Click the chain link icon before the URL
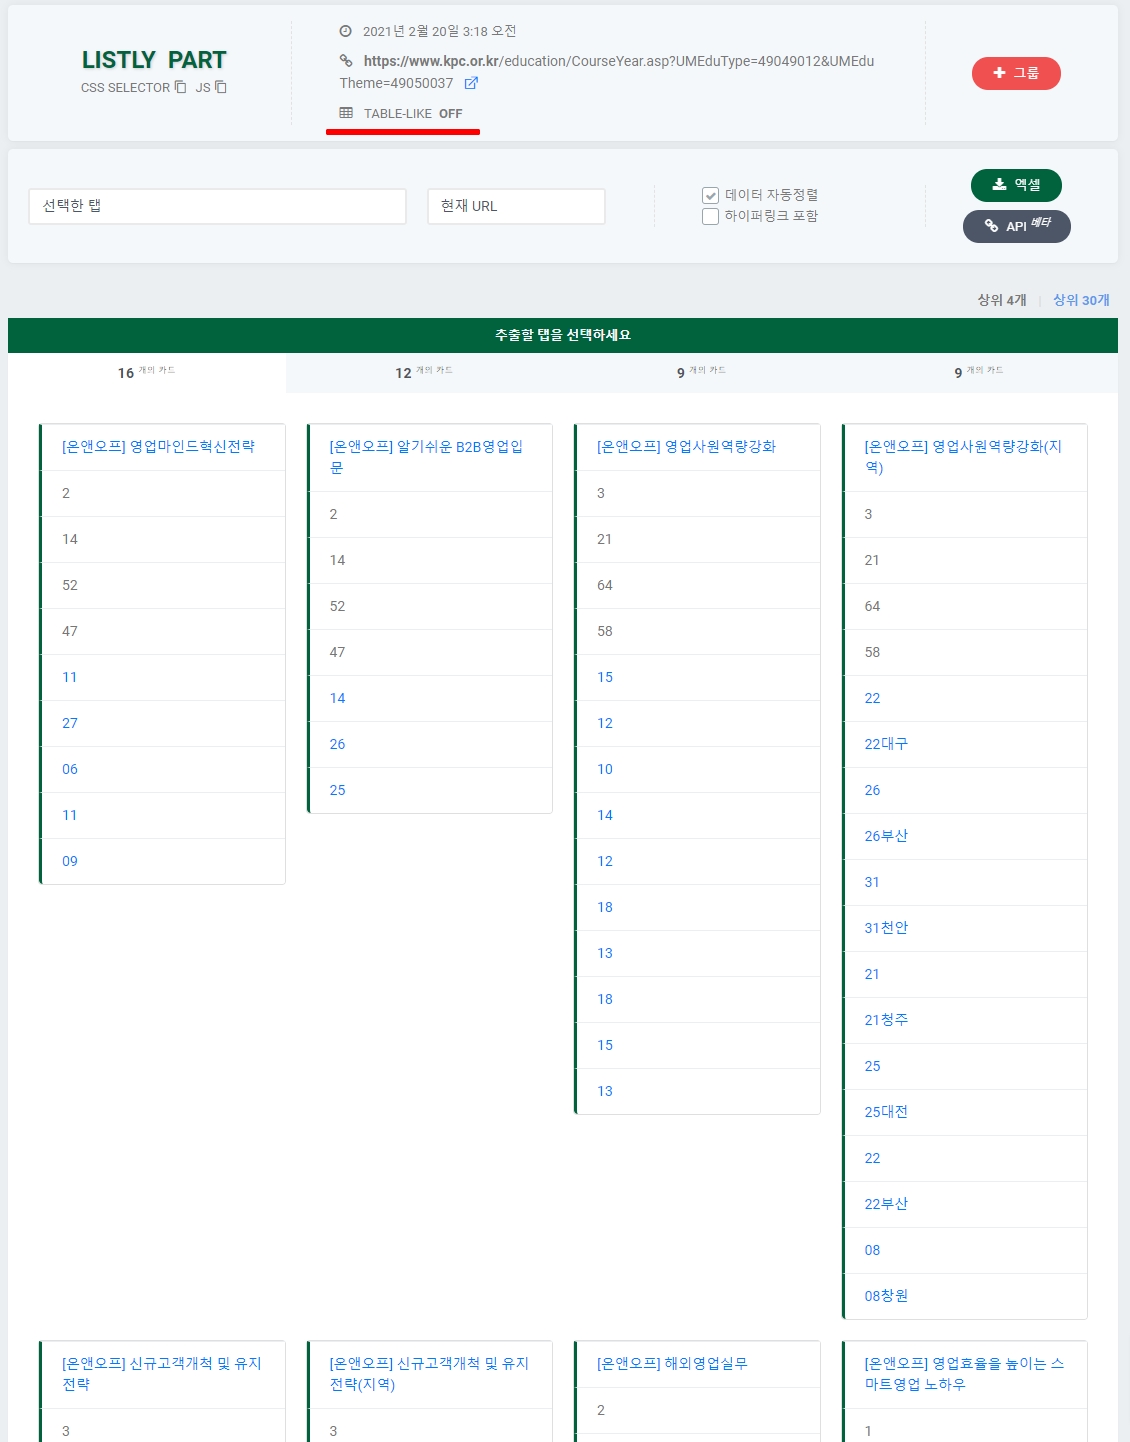The height and width of the screenshot is (1442, 1130). click(346, 61)
